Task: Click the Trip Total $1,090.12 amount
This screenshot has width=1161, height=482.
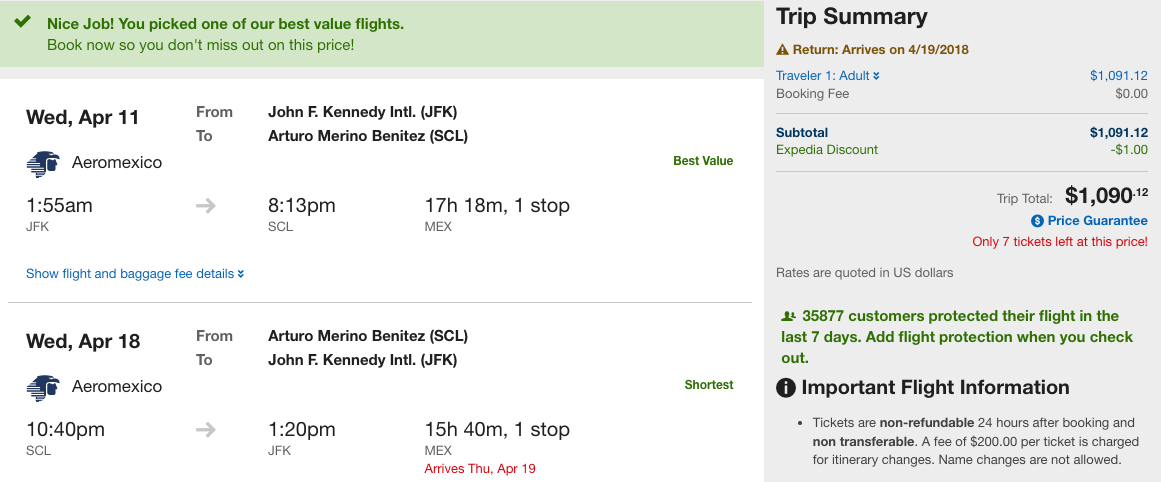Action: (1106, 195)
